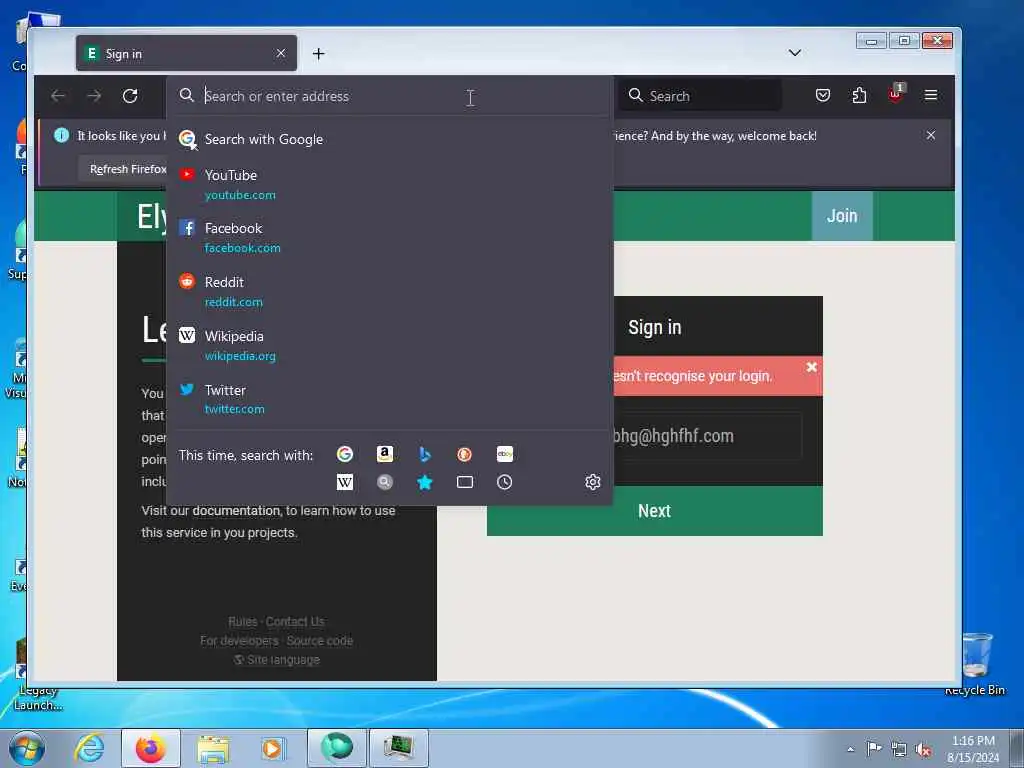Image resolution: width=1024 pixels, height=768 pixels.
Task: Dismiss the login error message
Action: point(812,367)
